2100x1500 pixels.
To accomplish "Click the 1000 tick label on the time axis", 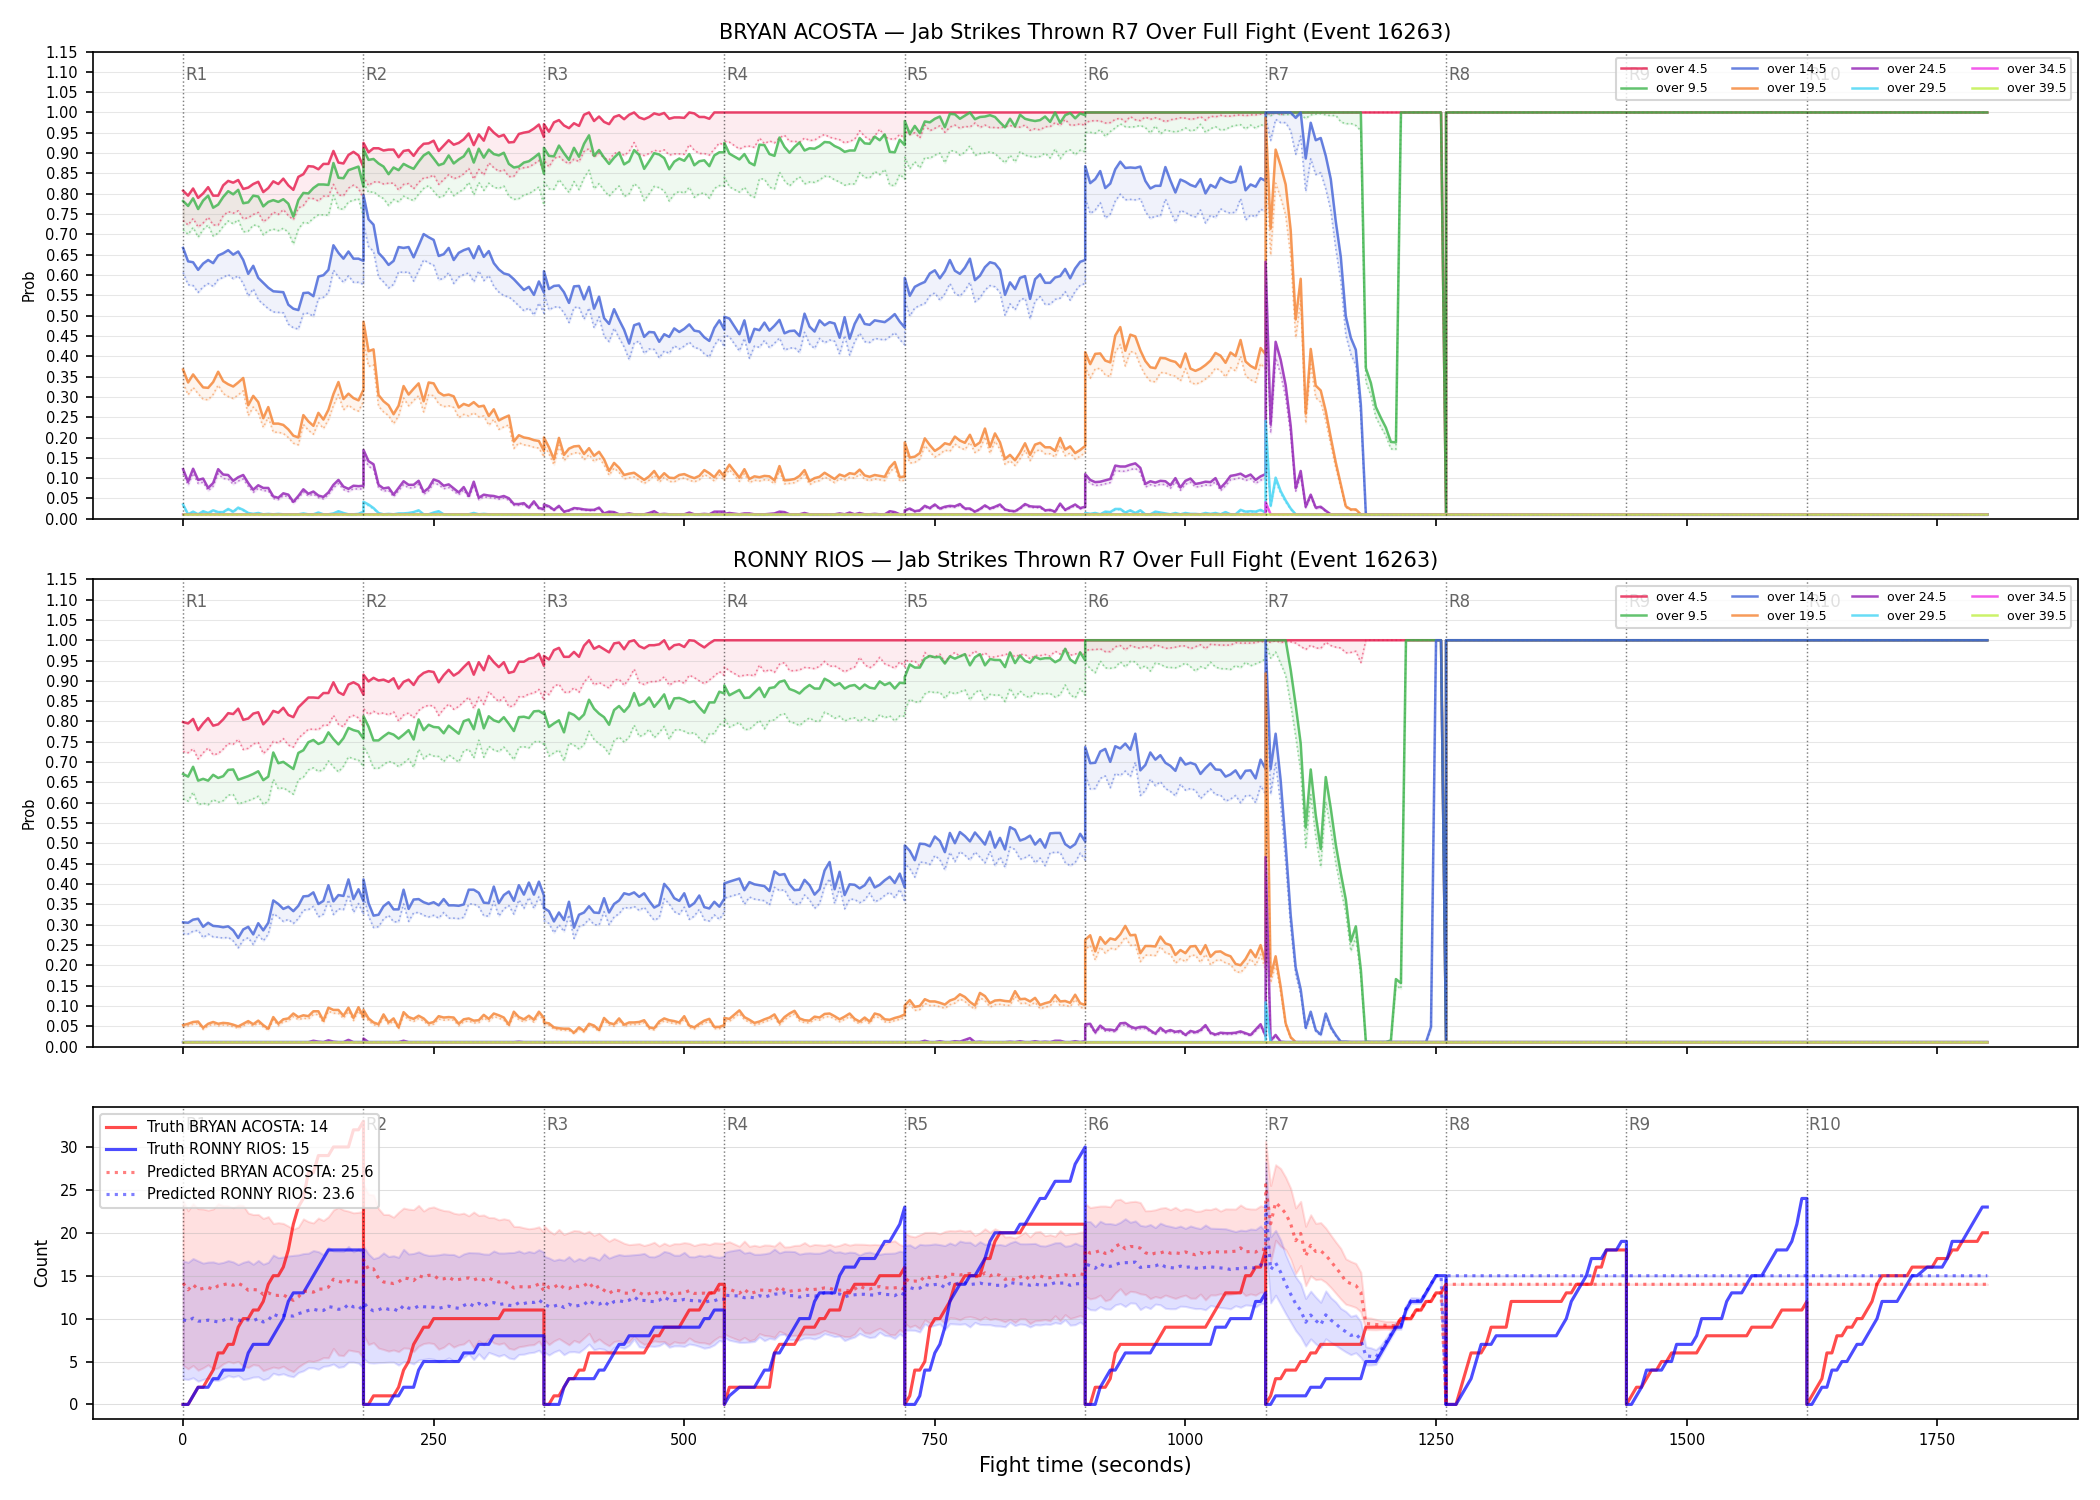I will (1185, 1440).
